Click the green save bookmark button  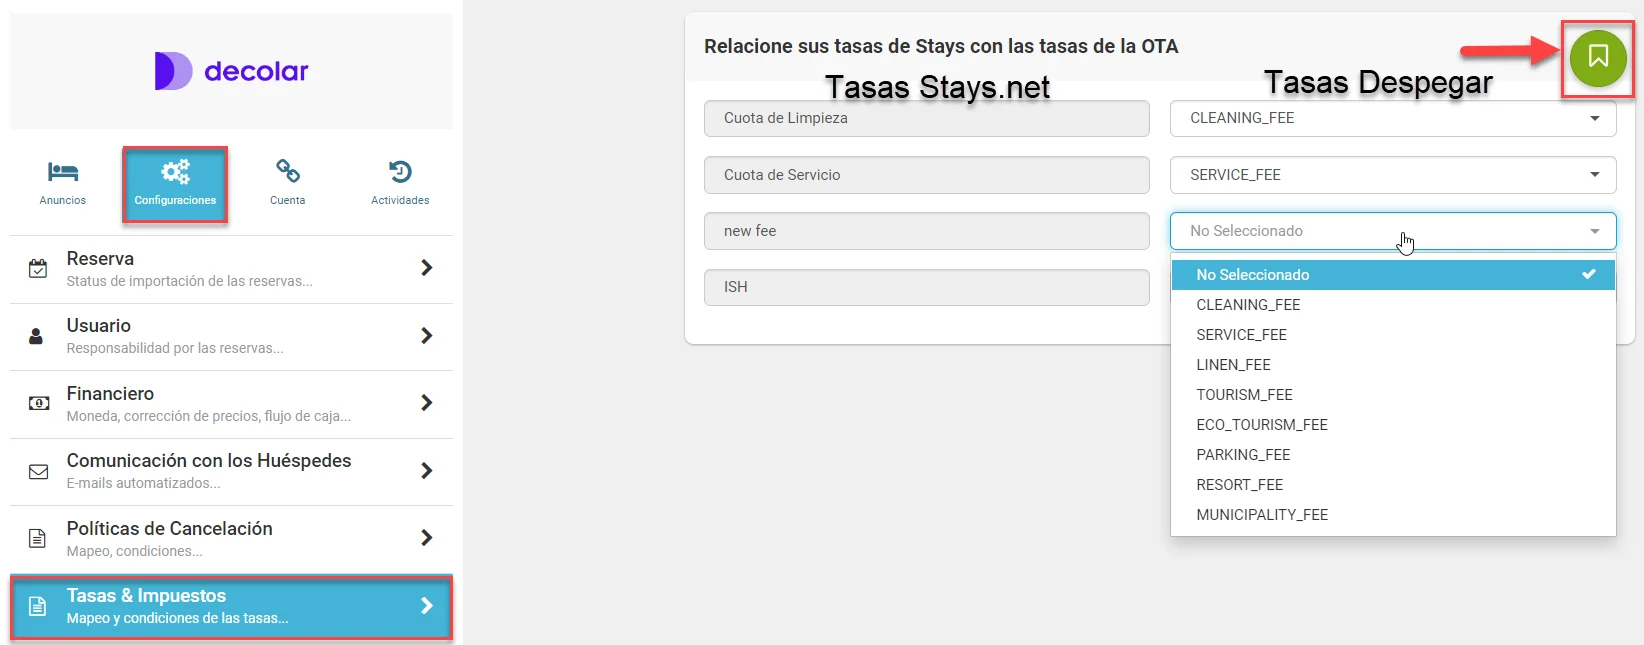point(1597,57)
